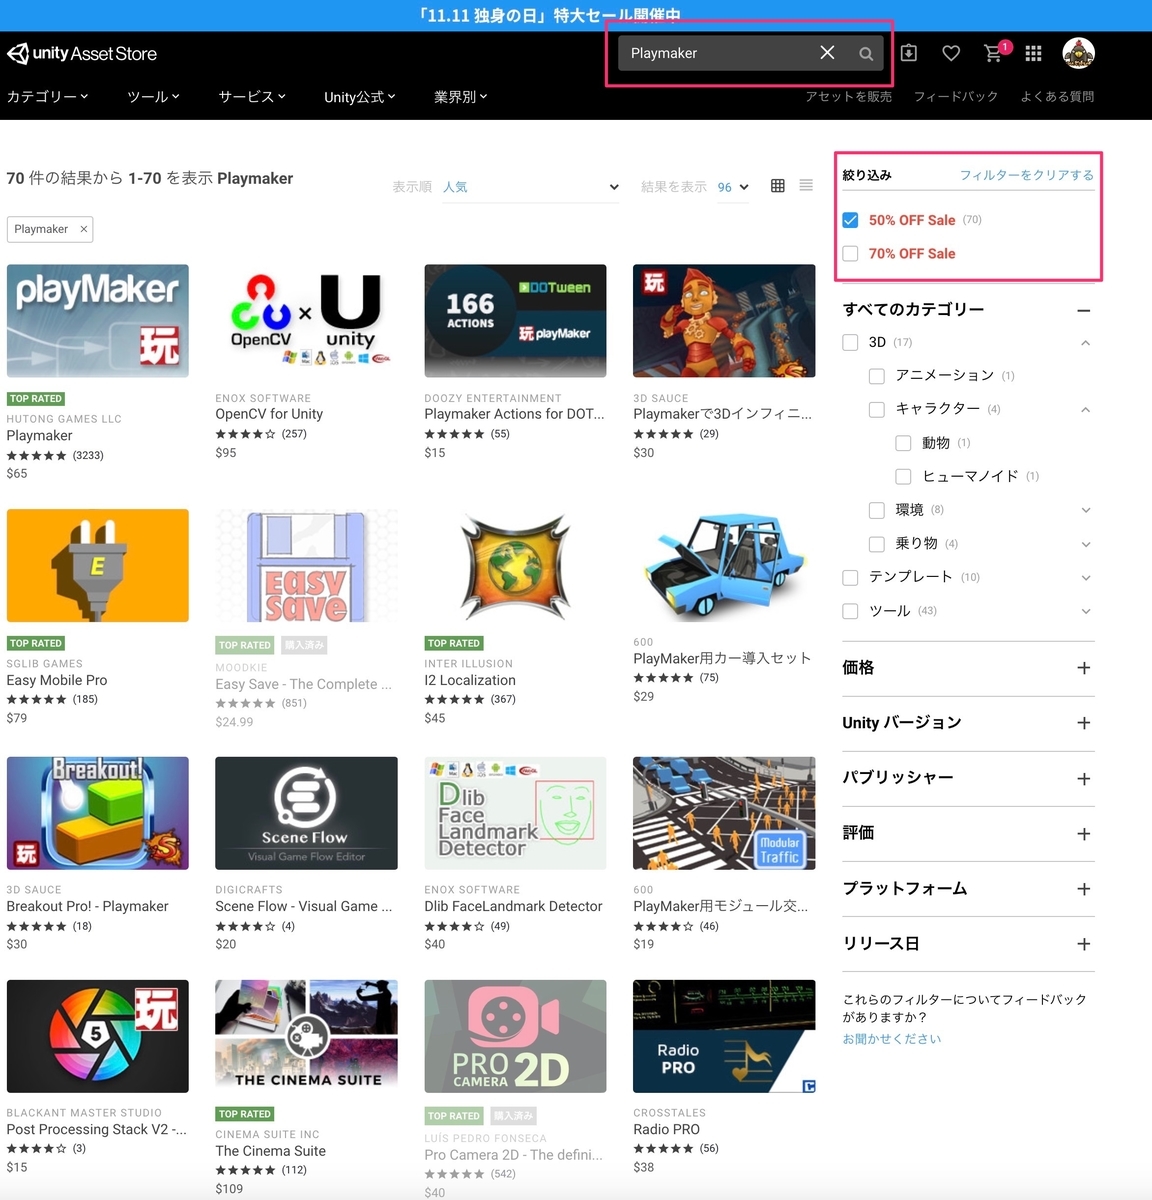Image resolution: width=1152 pixels, height=1200 pixels.
Task: Open Dlib FaceLandmark Detector title
Action: 513,906
